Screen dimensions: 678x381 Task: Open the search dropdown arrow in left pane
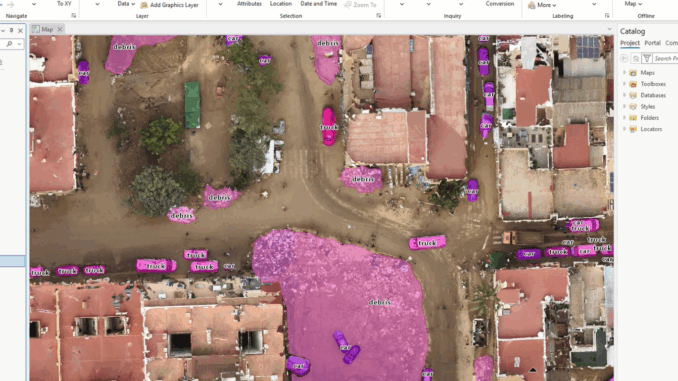19,44
